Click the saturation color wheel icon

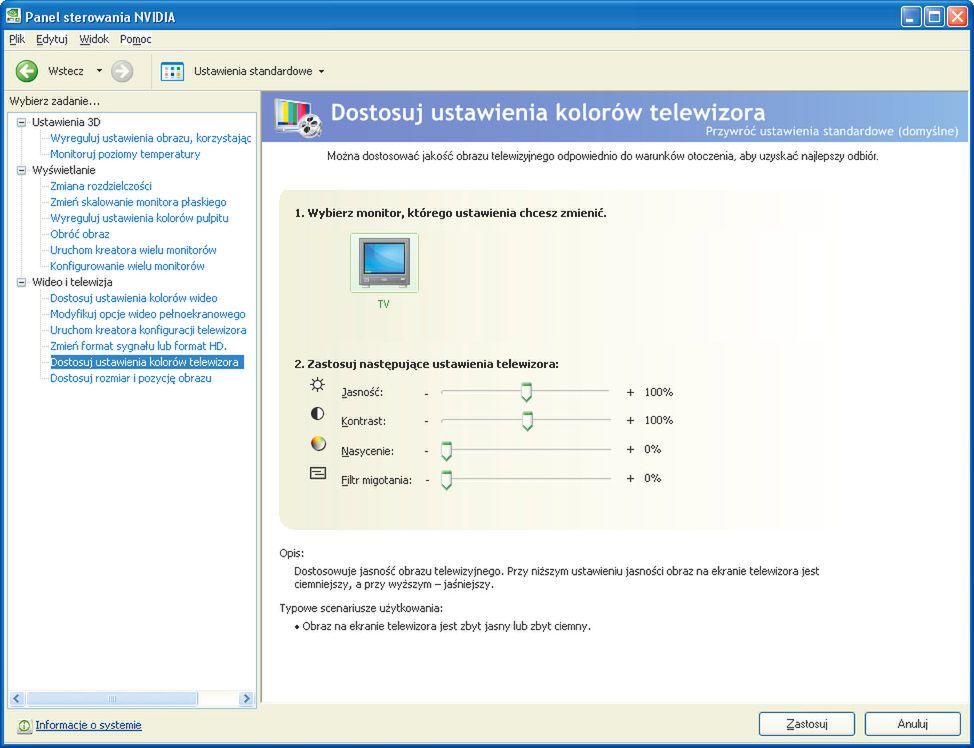pos(317,444)
